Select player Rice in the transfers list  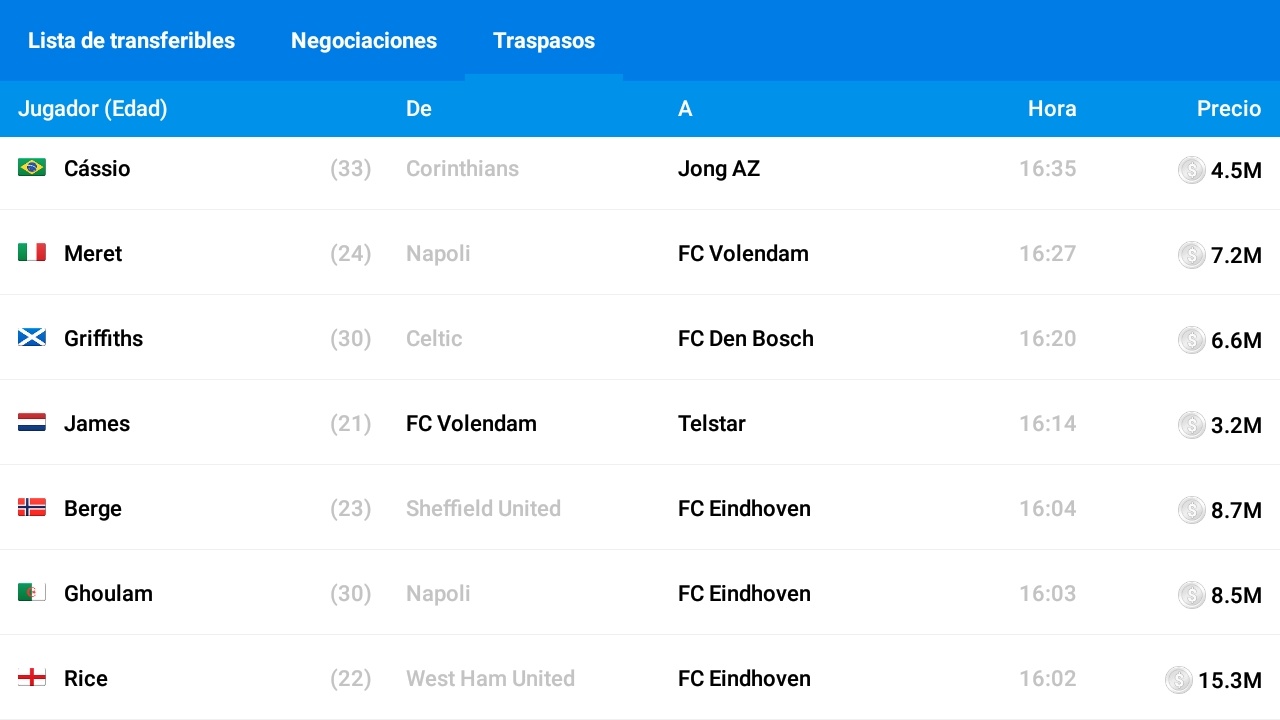[86, 678]
